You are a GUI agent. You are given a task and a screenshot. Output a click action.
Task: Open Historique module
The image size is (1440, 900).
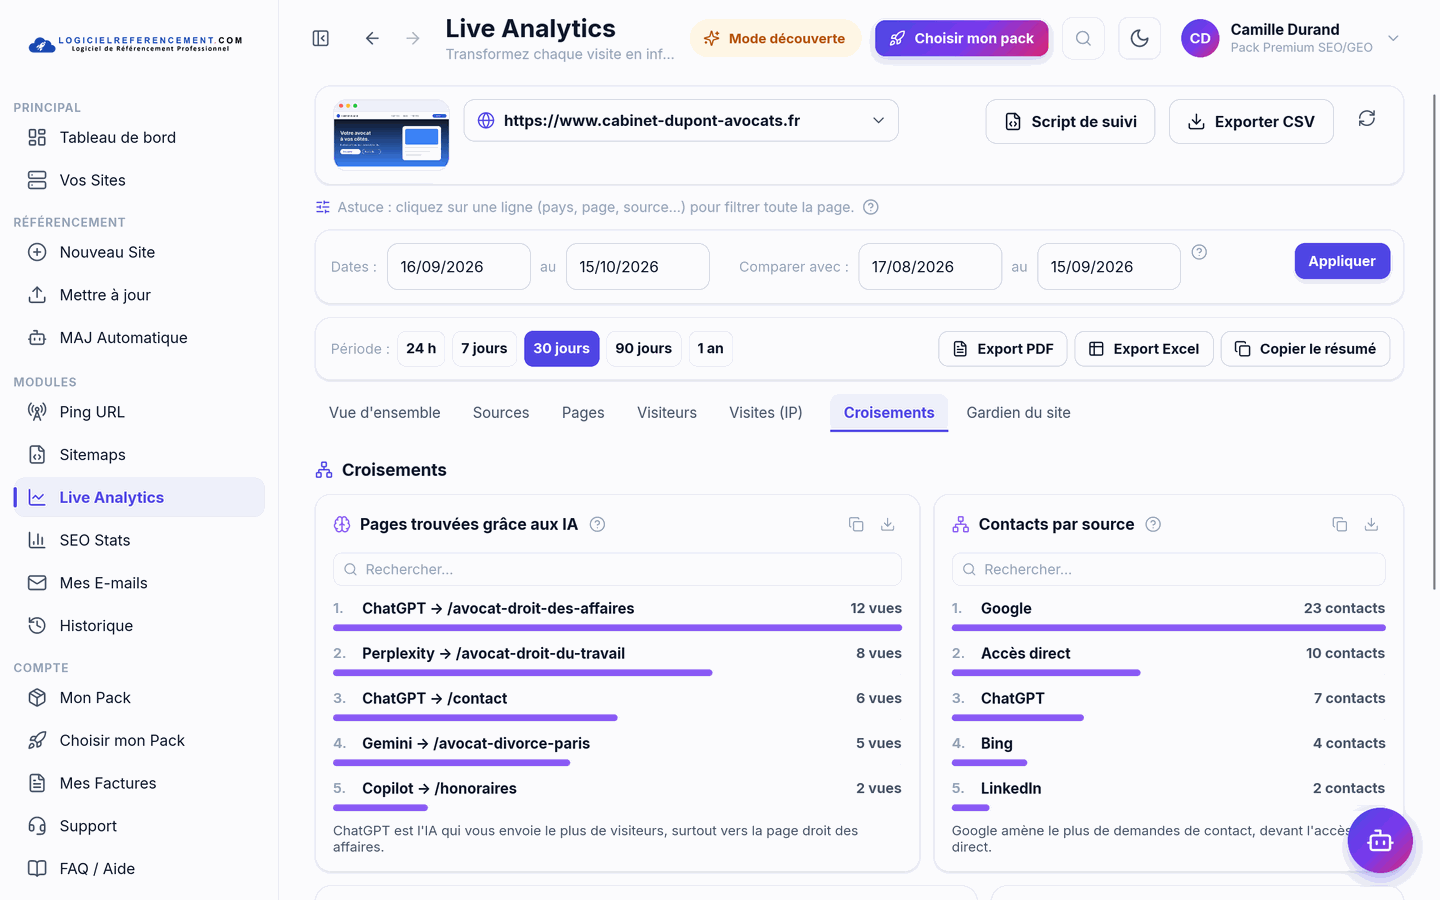pos(139,626)
